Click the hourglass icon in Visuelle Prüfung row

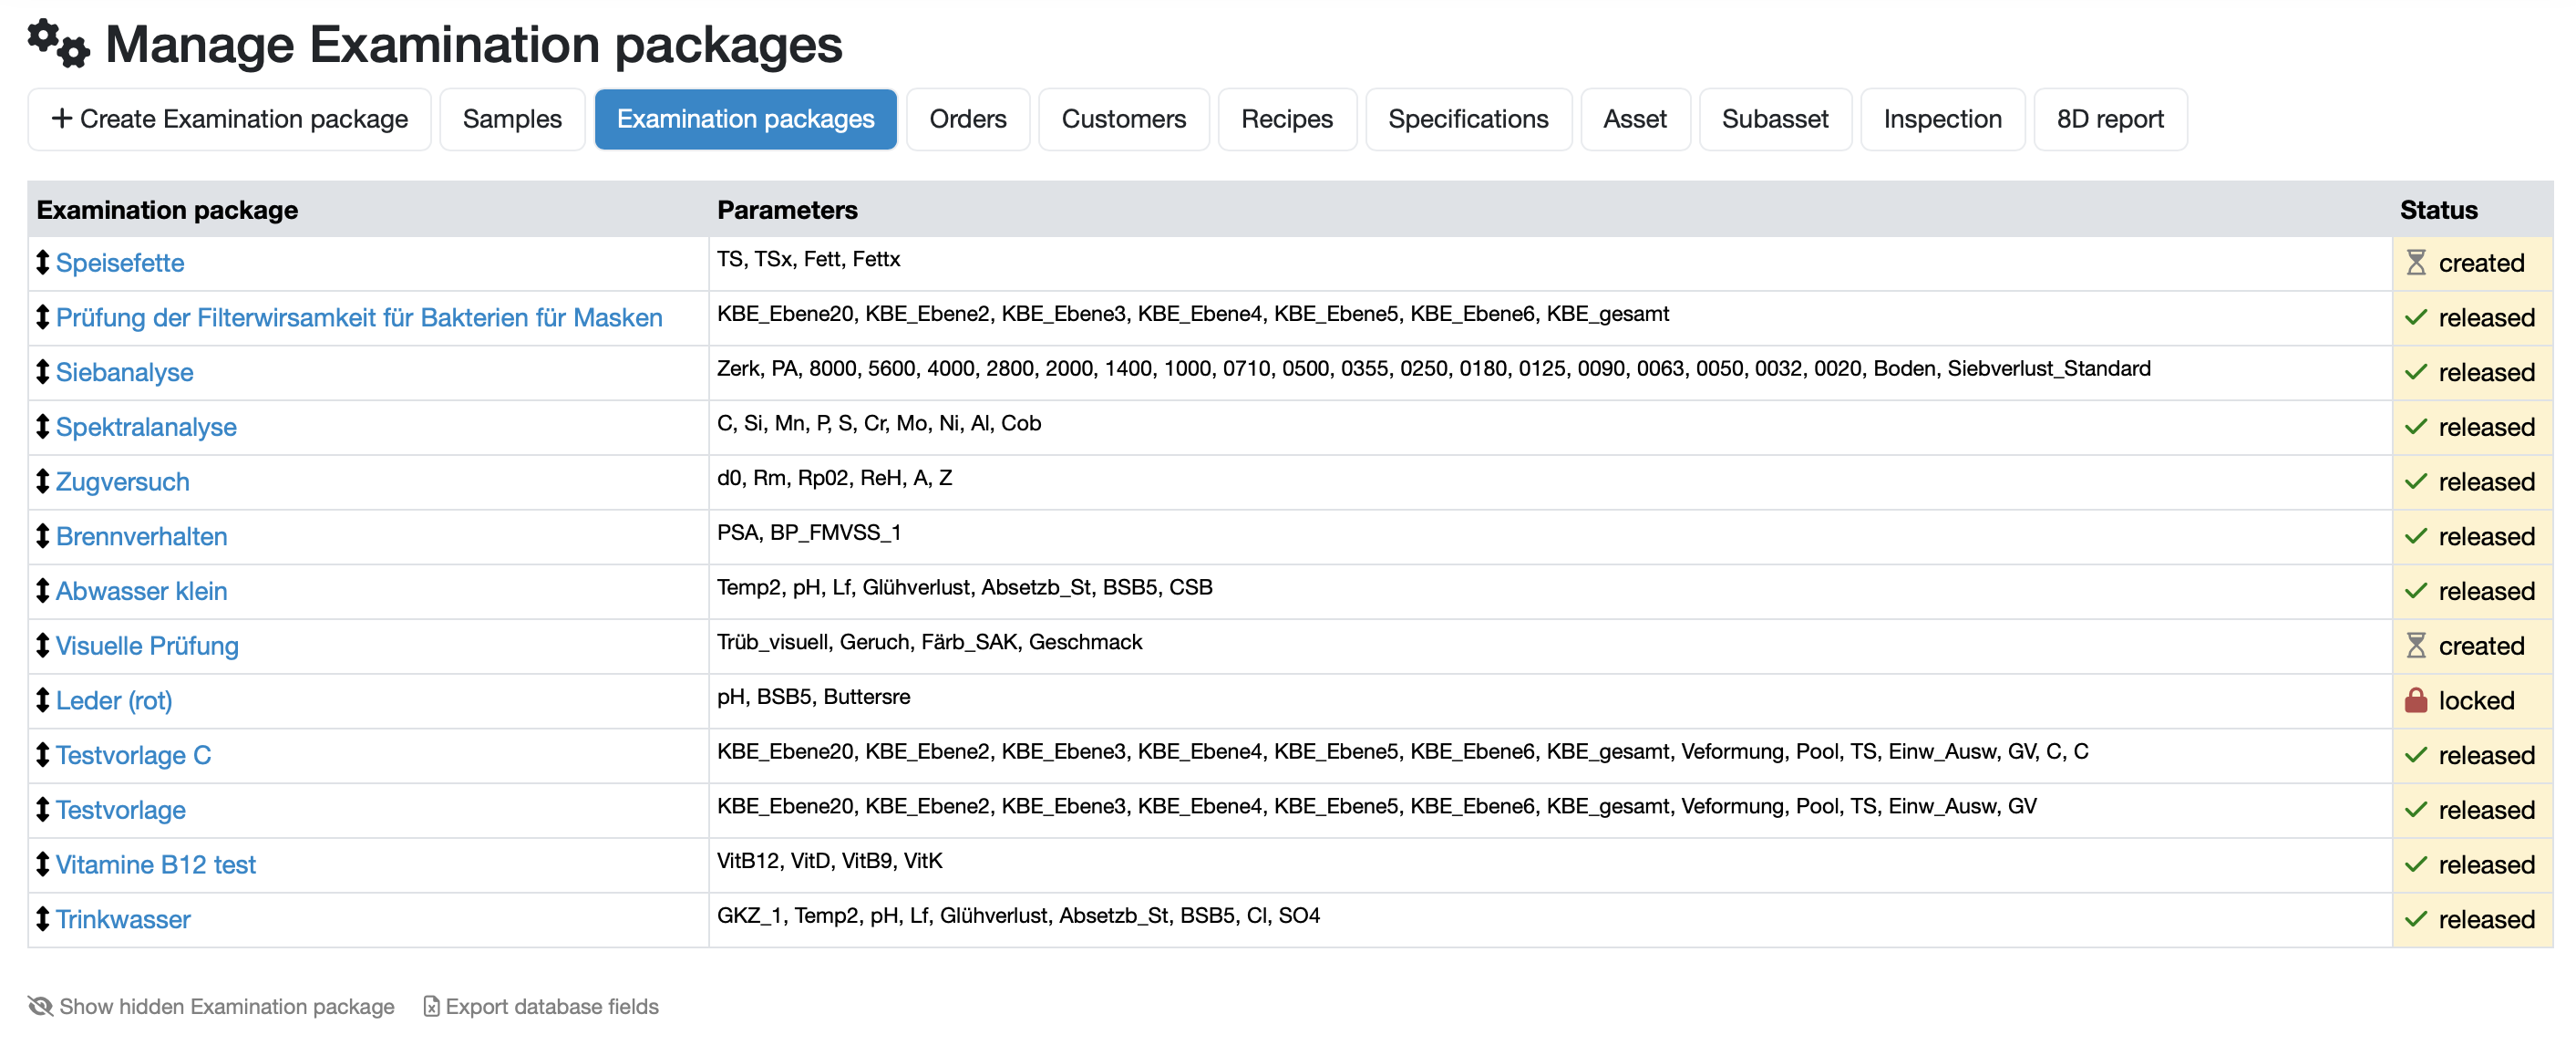(x=2416, y=646)
